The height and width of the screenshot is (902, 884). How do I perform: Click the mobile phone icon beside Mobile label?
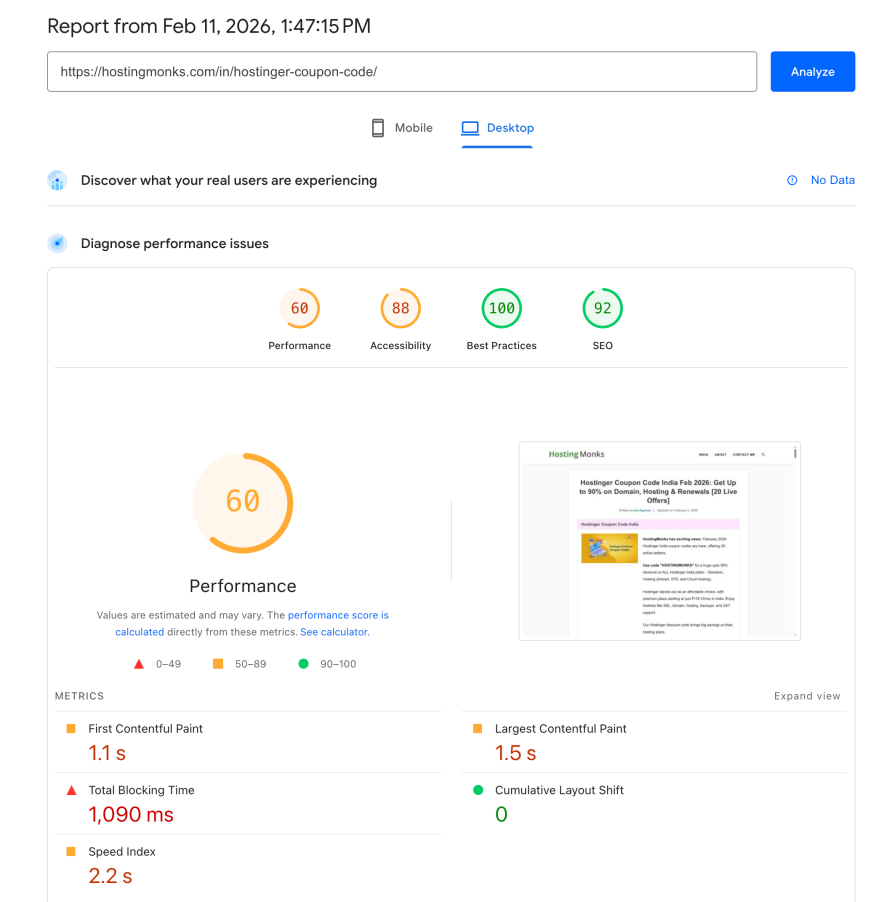(377, 127)
